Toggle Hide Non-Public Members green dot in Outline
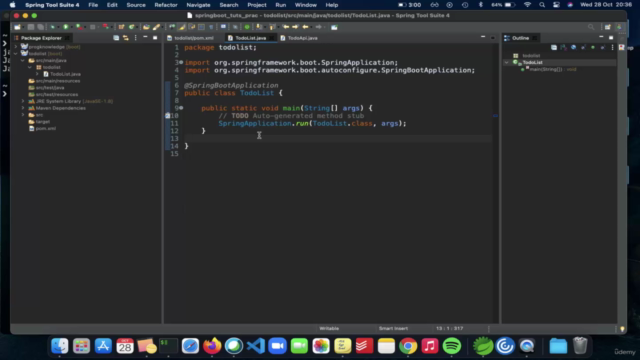Image resolution: width=640 pixels, height=360 pixels. pos(593,48)
